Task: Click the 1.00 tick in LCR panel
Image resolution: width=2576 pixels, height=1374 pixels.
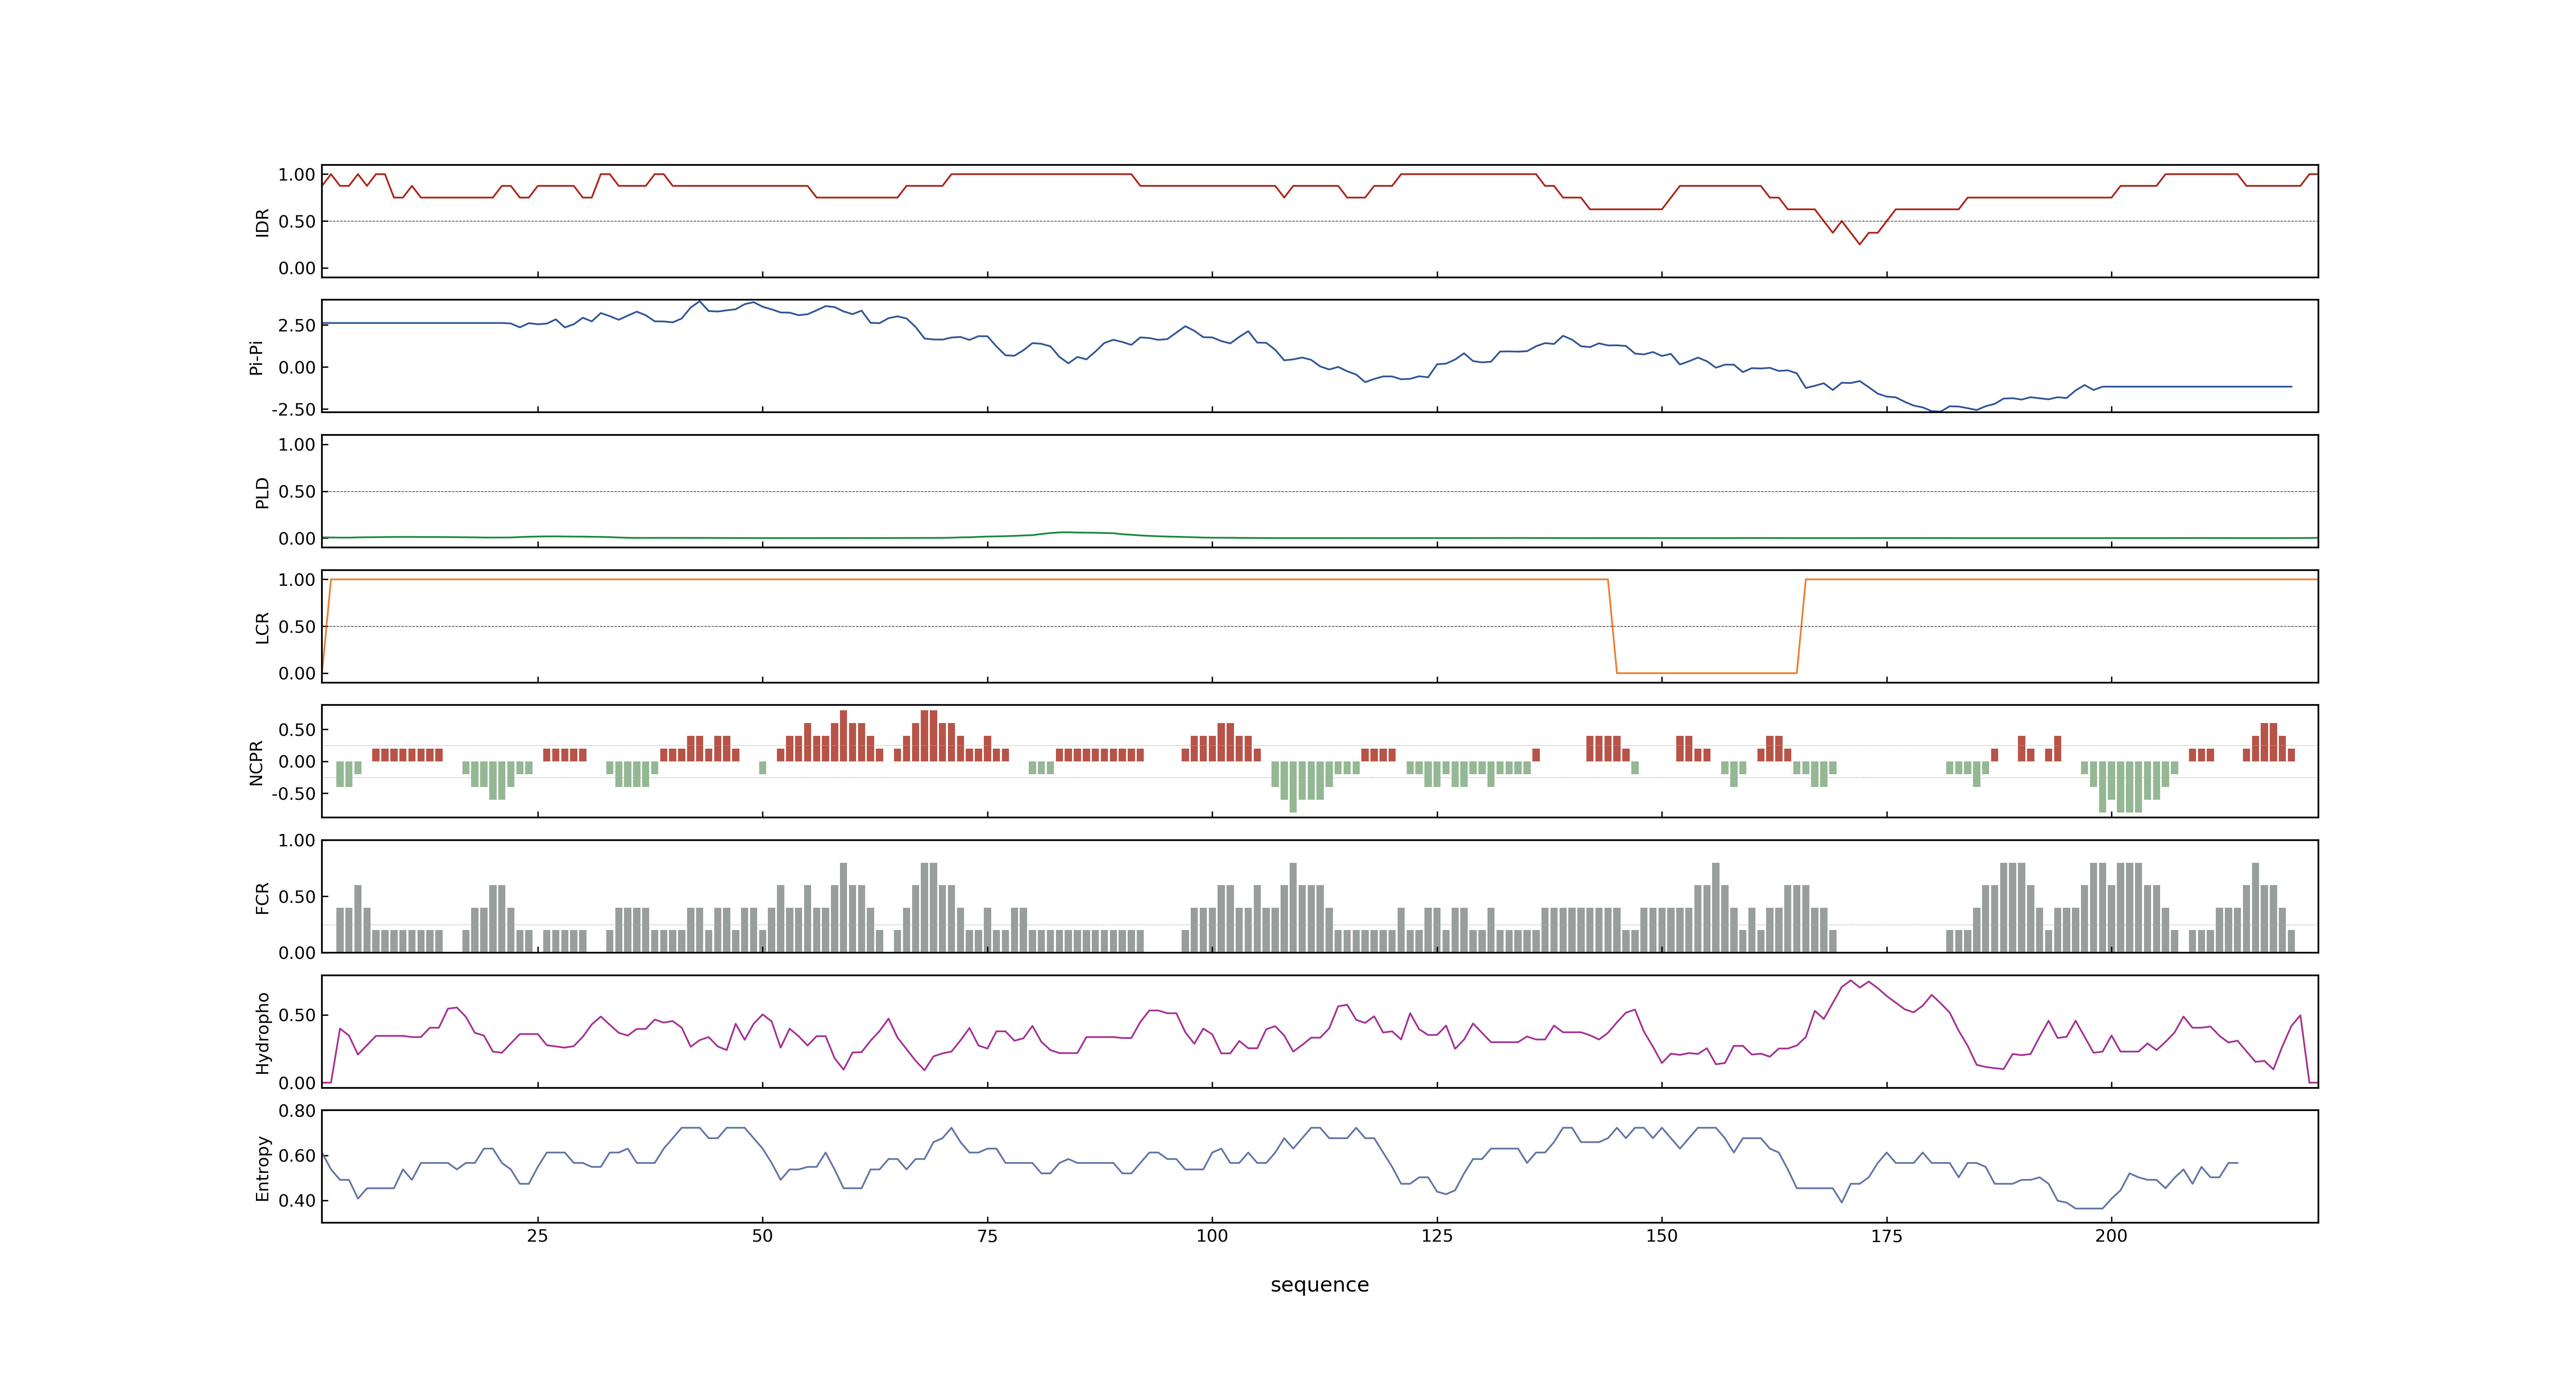Action: point(297,580)
